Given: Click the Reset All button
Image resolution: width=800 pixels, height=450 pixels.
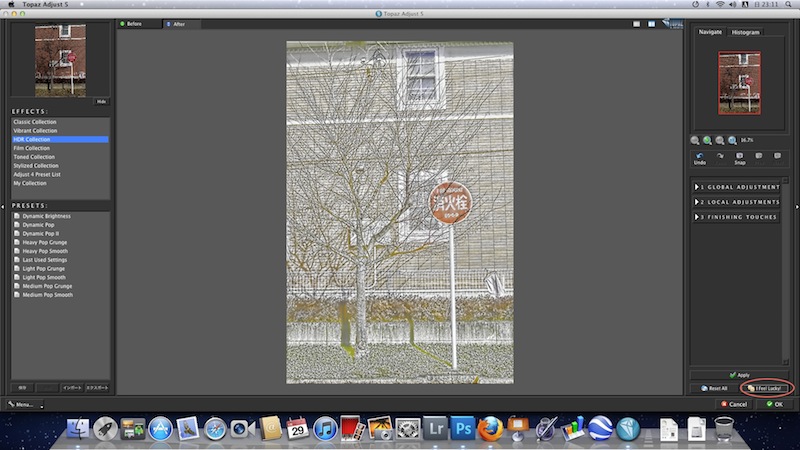Looking at the screenshot, I should [715, 388].
